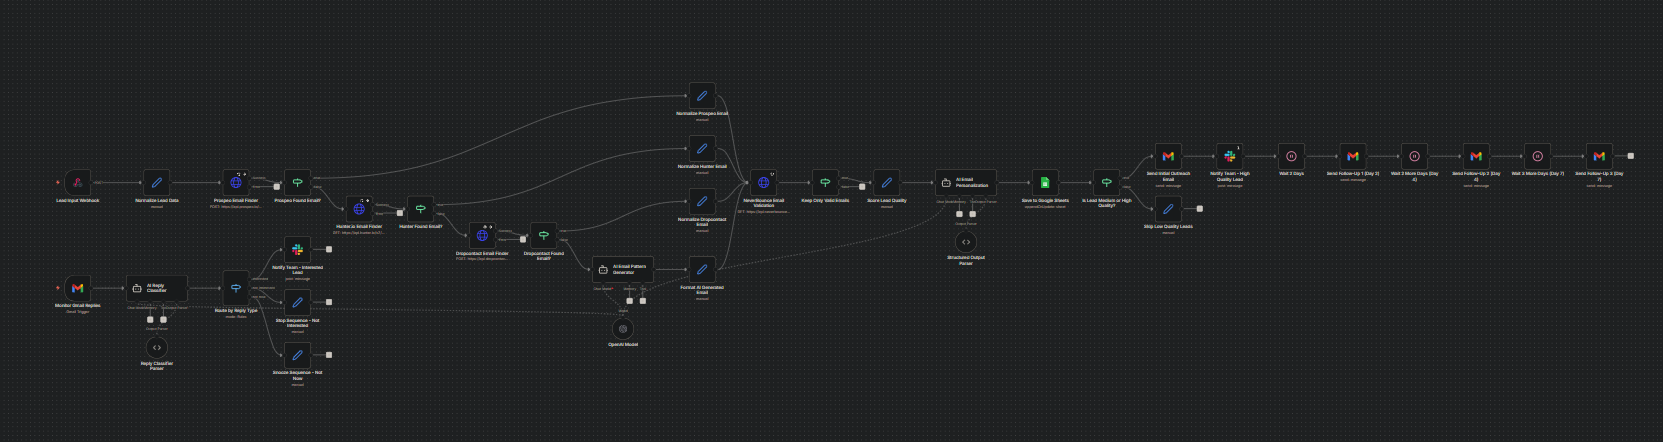The height and width of the screenshot is (442, 1663).
Task: Click output connector after Skip Low Quality Leads
Action: pyautogui.click(x=1200, y=209)
